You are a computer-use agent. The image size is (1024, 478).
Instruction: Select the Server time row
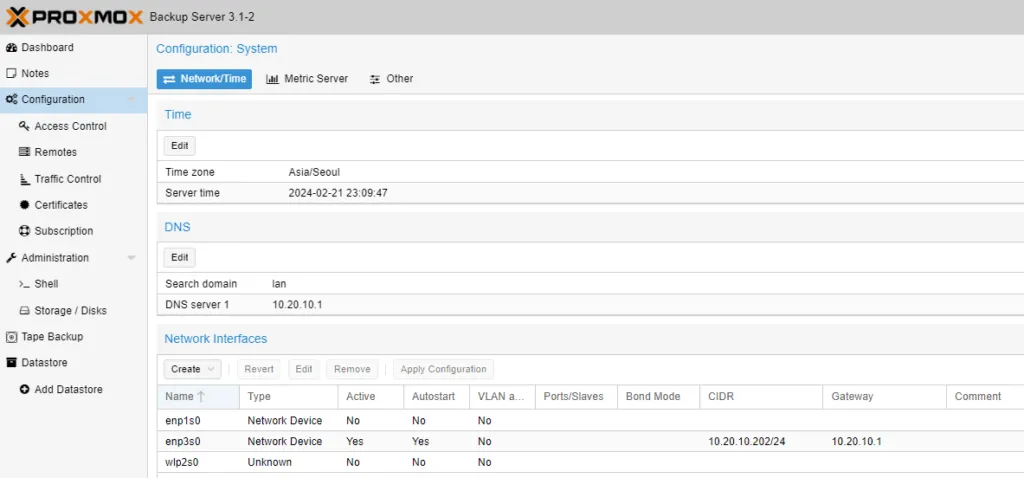tap(590, 193)
